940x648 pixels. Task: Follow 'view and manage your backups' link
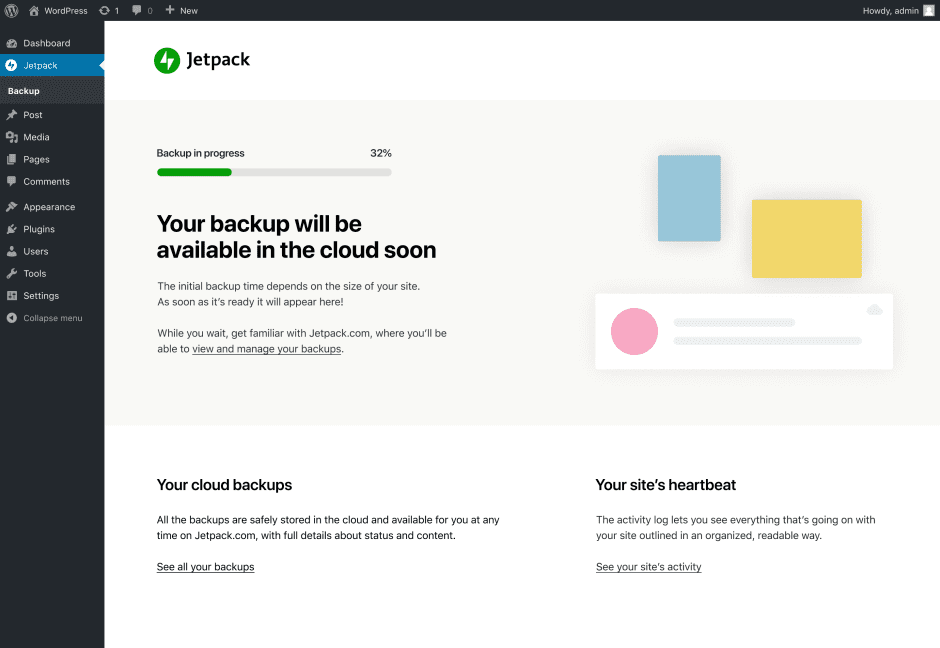tap(267, 349)
